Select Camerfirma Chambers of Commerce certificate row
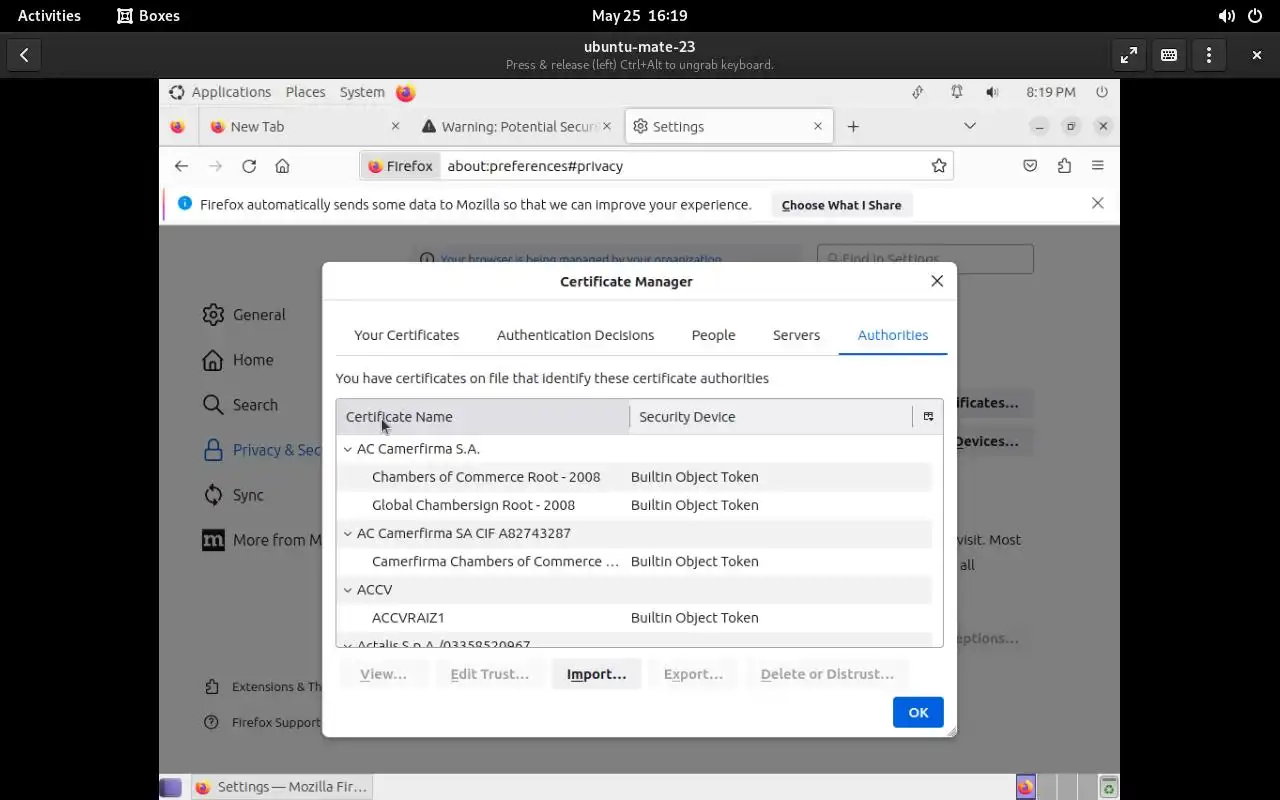The height and width of the screenshot is (800, 1280). click(x=634, y=561)
